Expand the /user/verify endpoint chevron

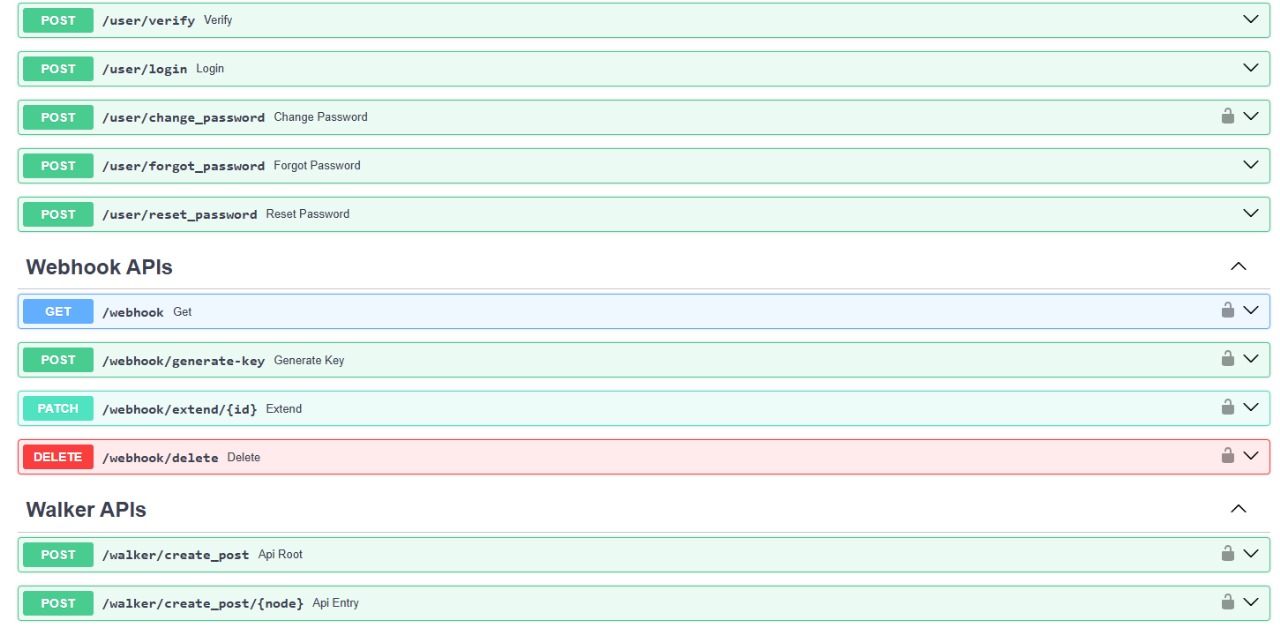pos(1249,20)
